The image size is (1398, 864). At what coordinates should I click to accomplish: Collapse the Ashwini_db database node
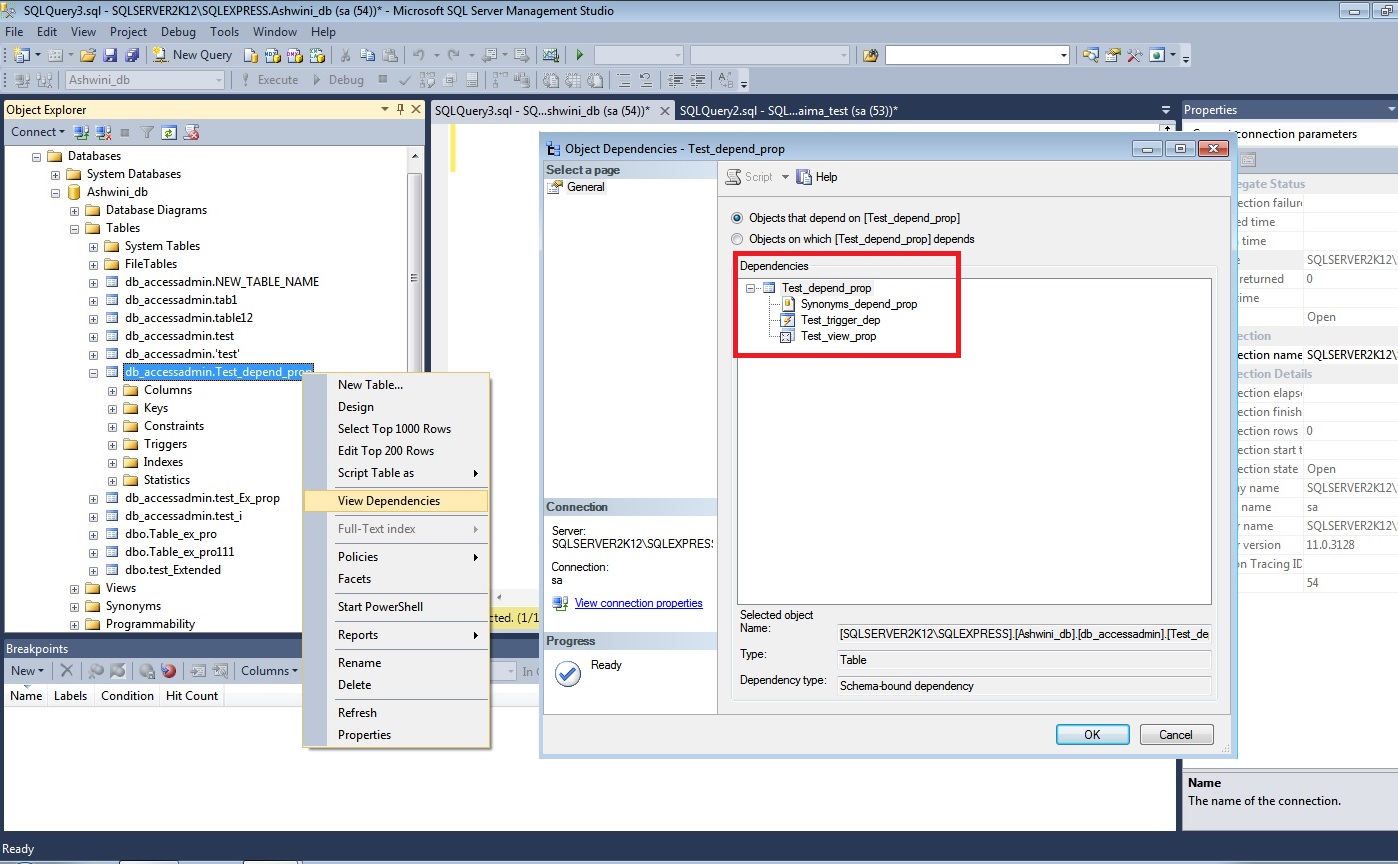pos(56,192)
